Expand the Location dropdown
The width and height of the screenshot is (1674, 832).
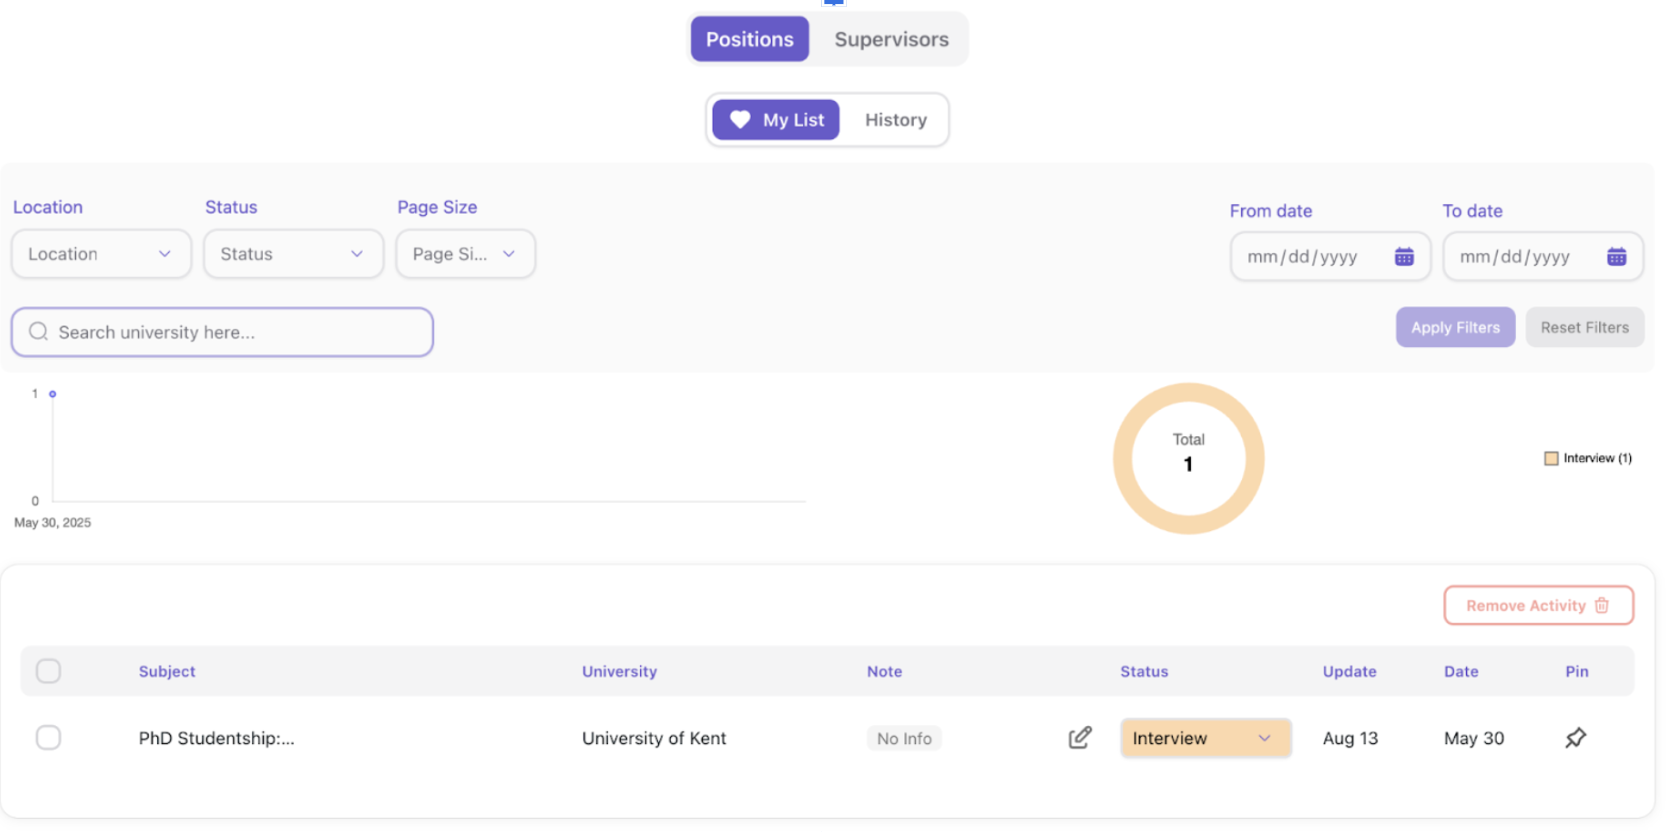coord(101,254)
